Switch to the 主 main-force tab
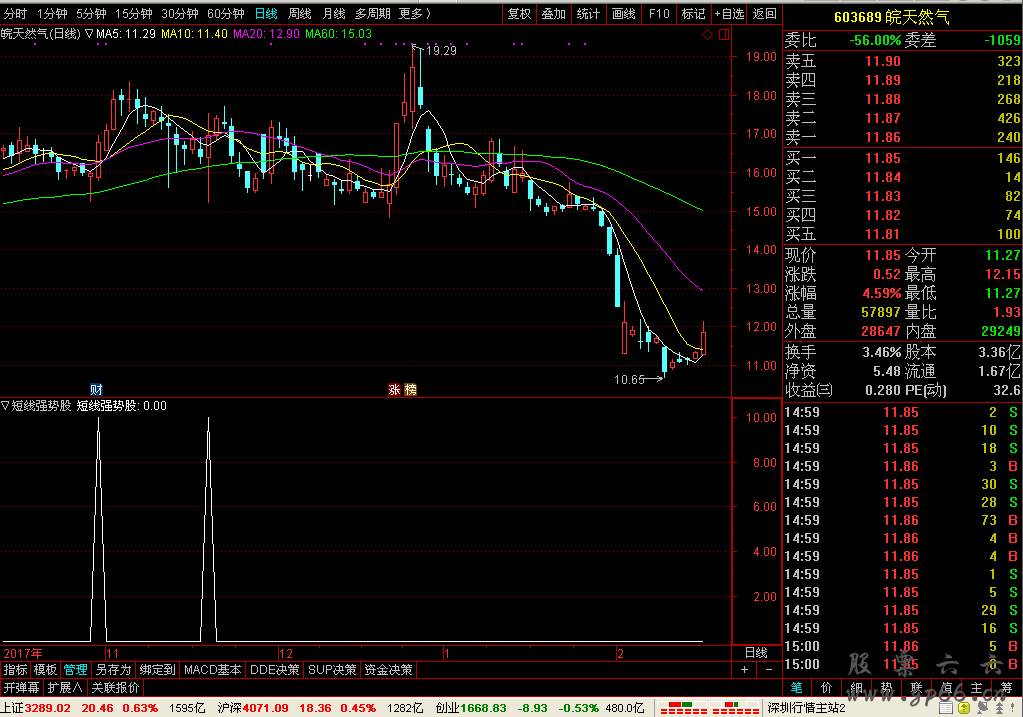The width and height of the screenshot is (1023, 717). click(x=977, y=688)
